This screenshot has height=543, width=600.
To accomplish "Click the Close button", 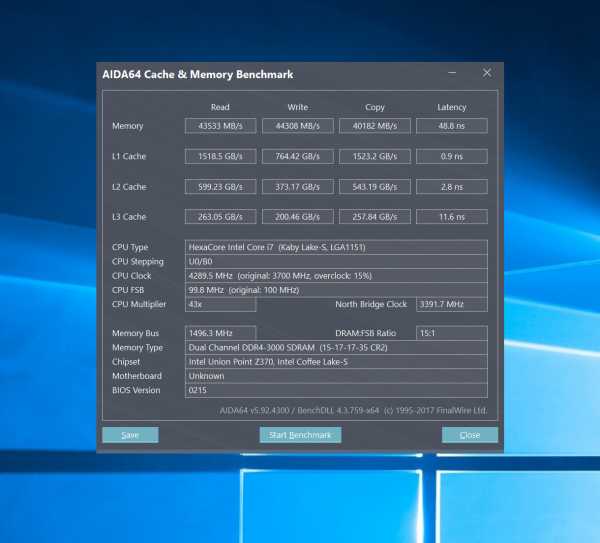I will [x=470, y=435].
